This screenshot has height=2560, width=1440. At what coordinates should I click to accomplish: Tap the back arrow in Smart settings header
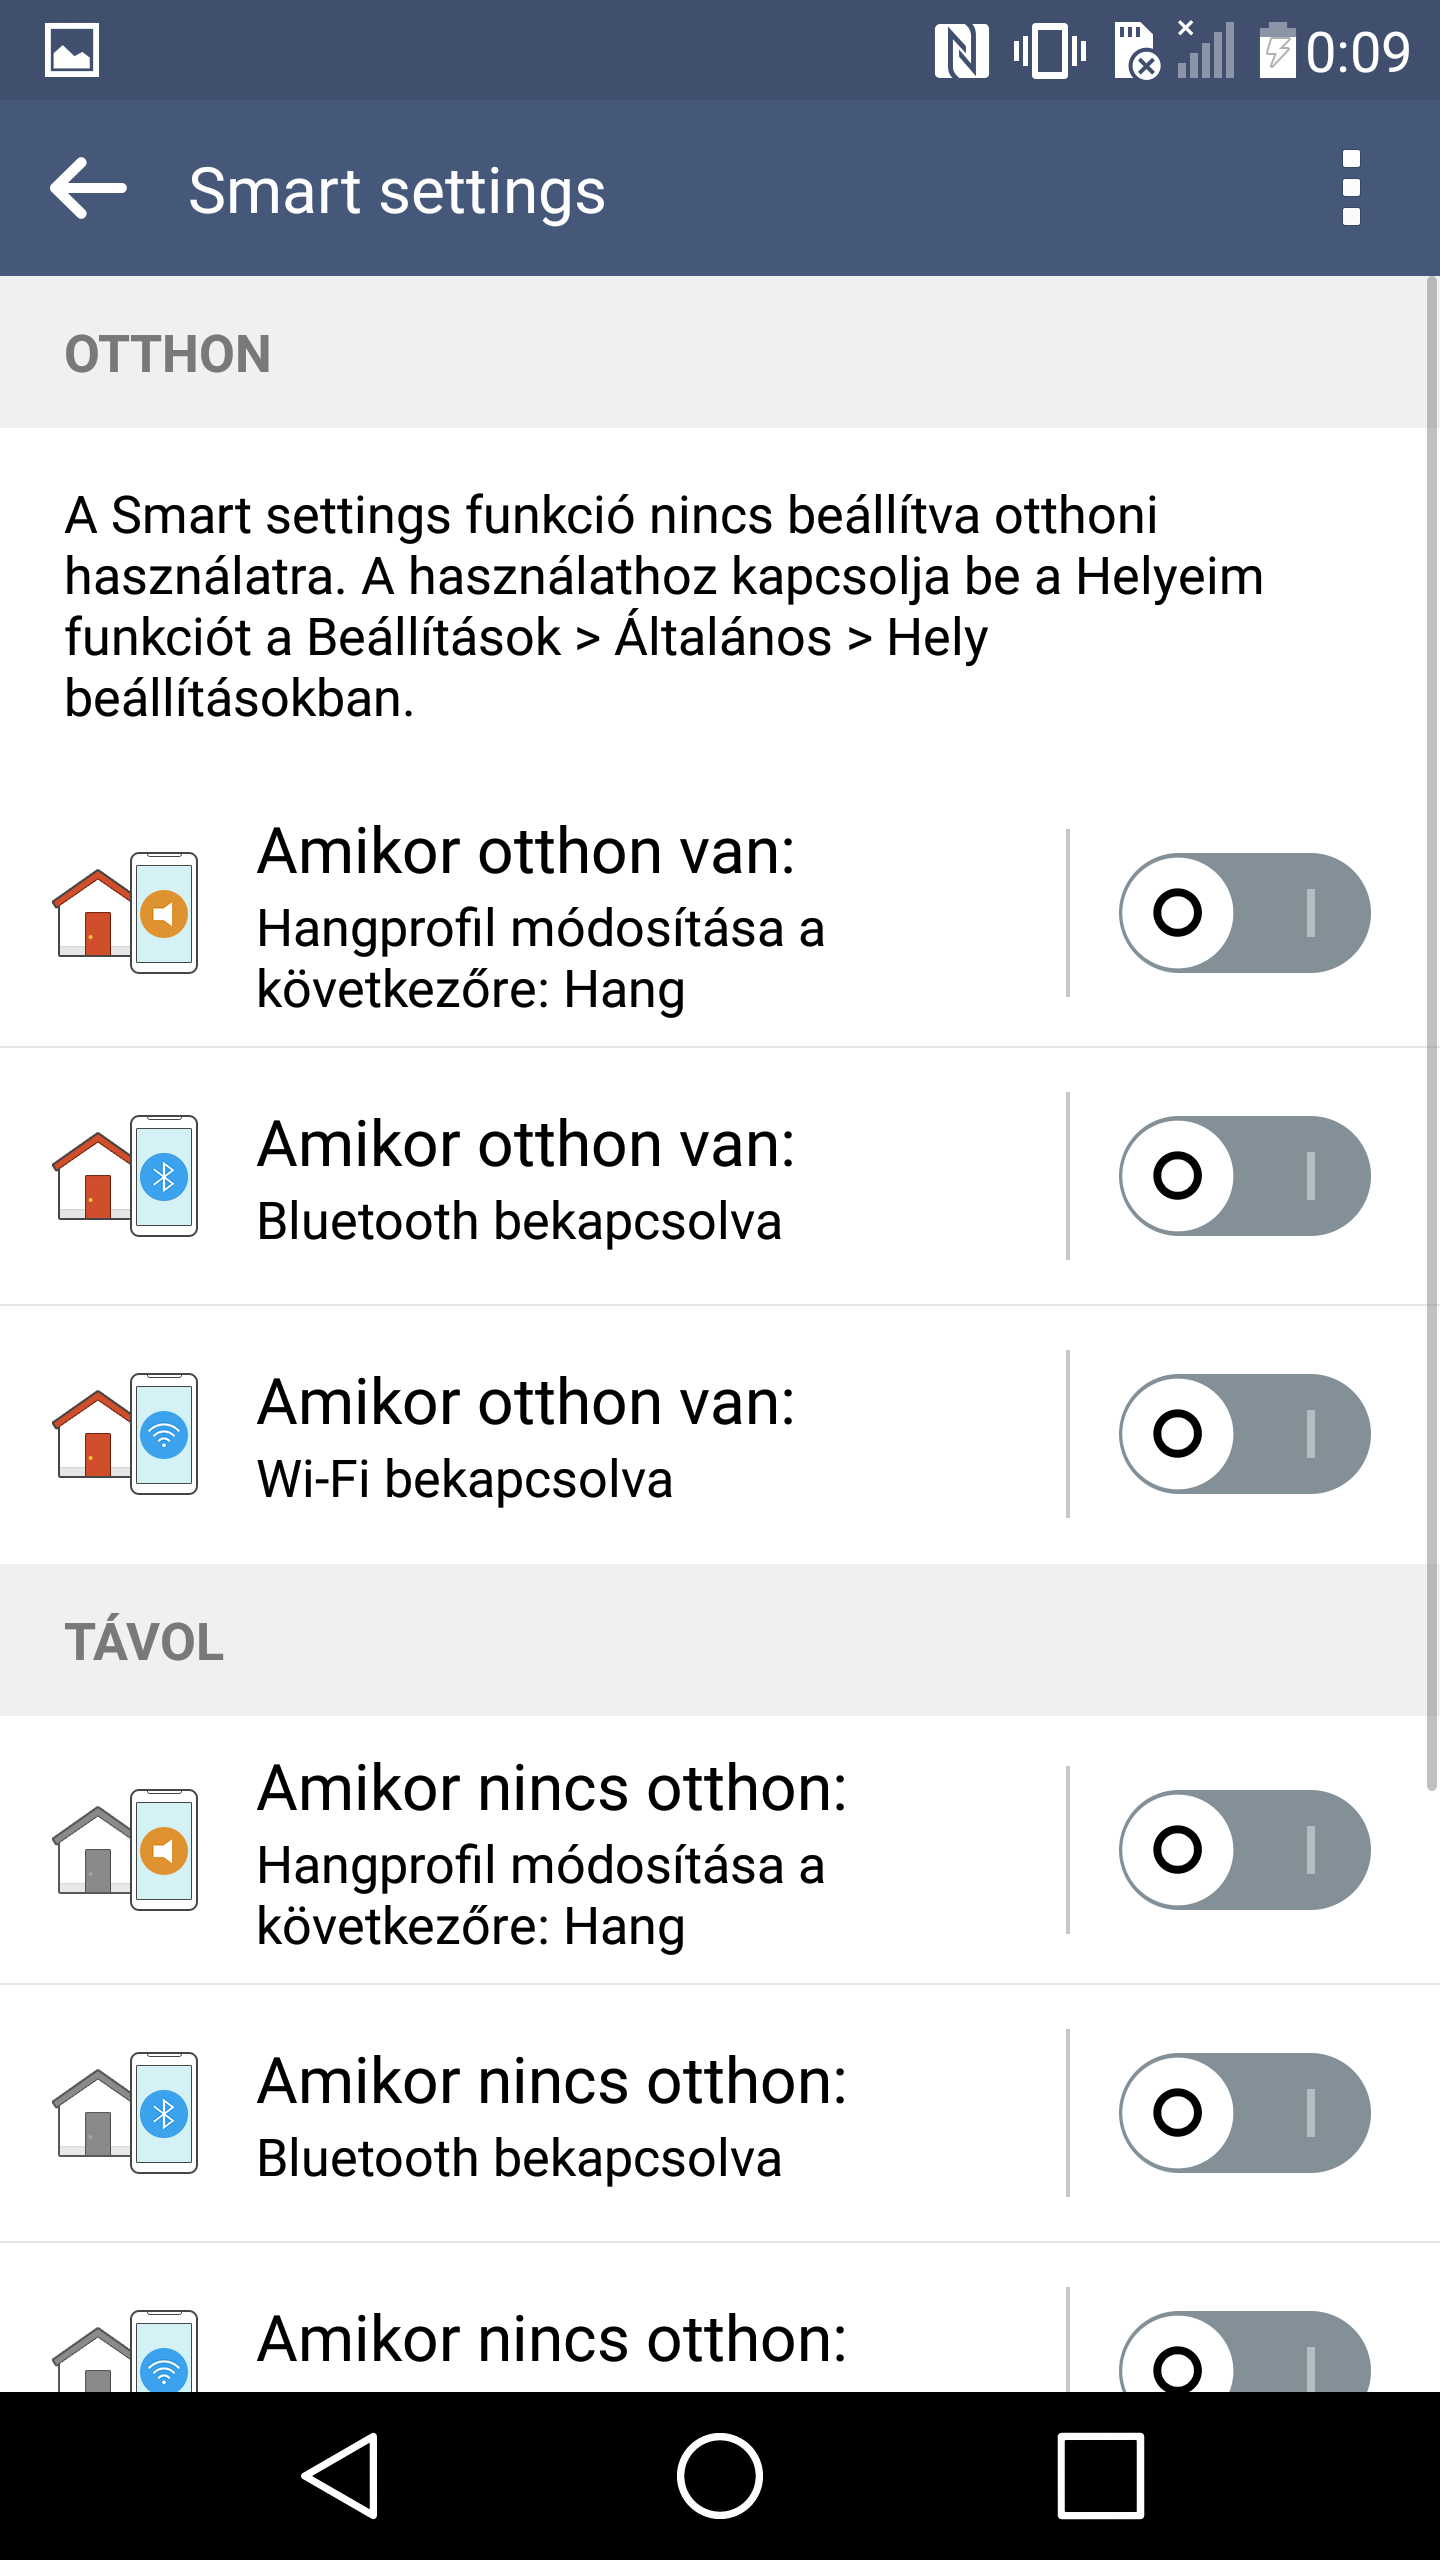88,188
